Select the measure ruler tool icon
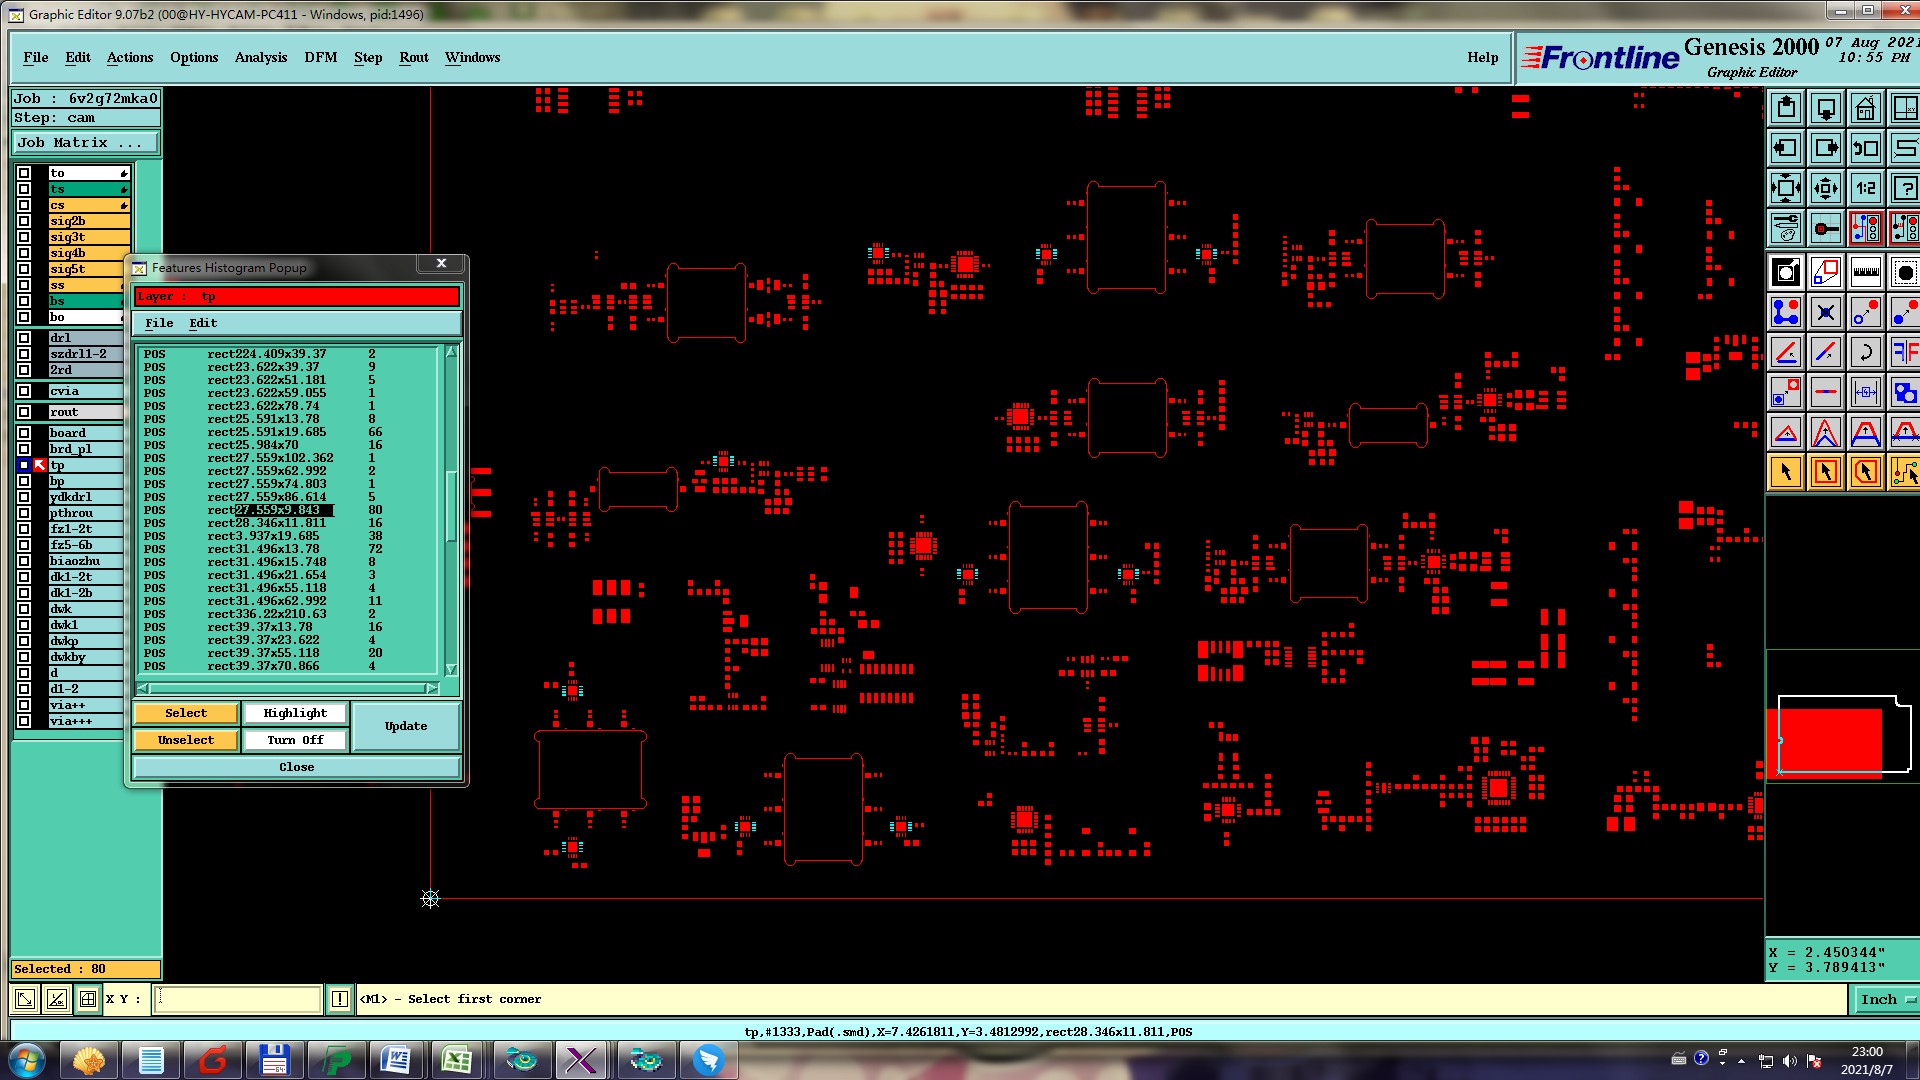This screenshot has width=1920, height=1080. pos(1865,272)
